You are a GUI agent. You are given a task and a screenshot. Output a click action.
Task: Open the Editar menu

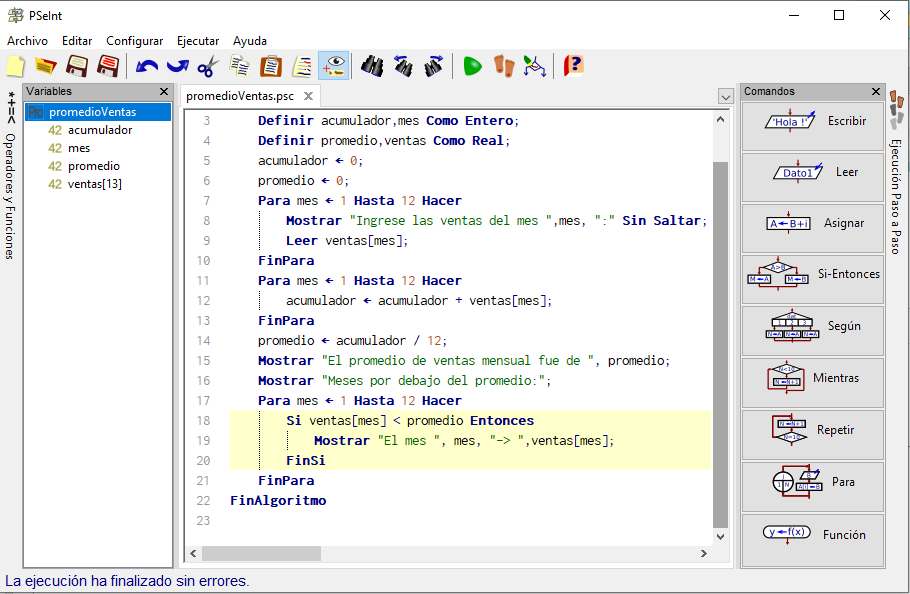(77, 41)
